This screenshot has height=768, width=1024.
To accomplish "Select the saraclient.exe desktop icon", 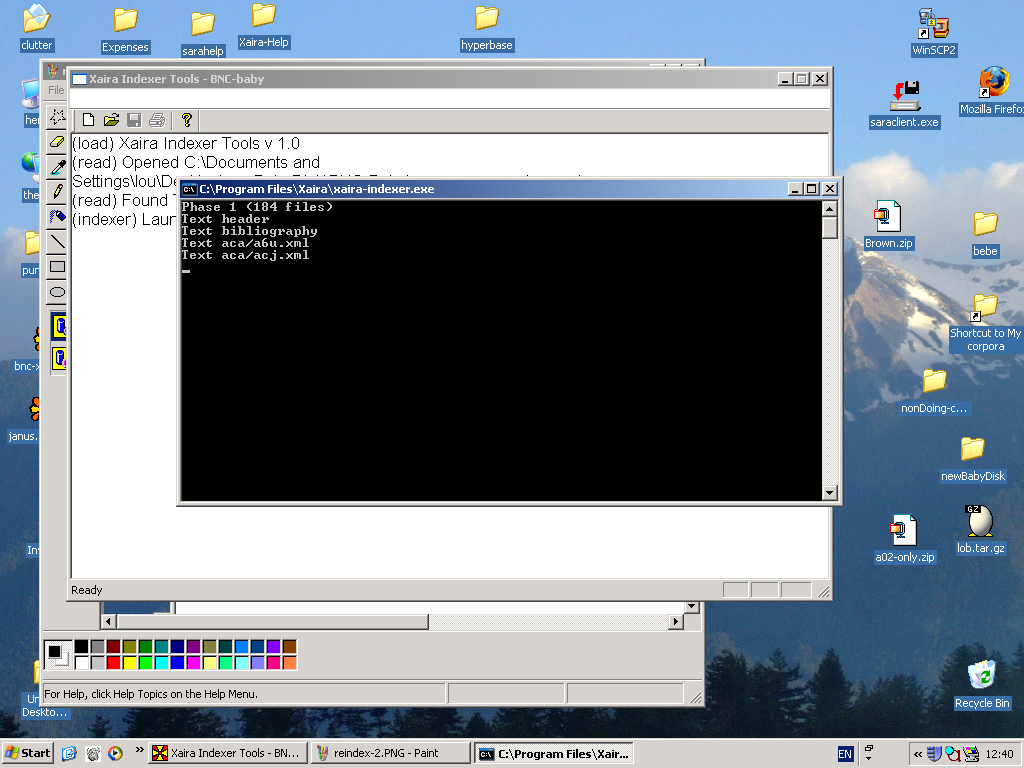I will tap(904, 104).
